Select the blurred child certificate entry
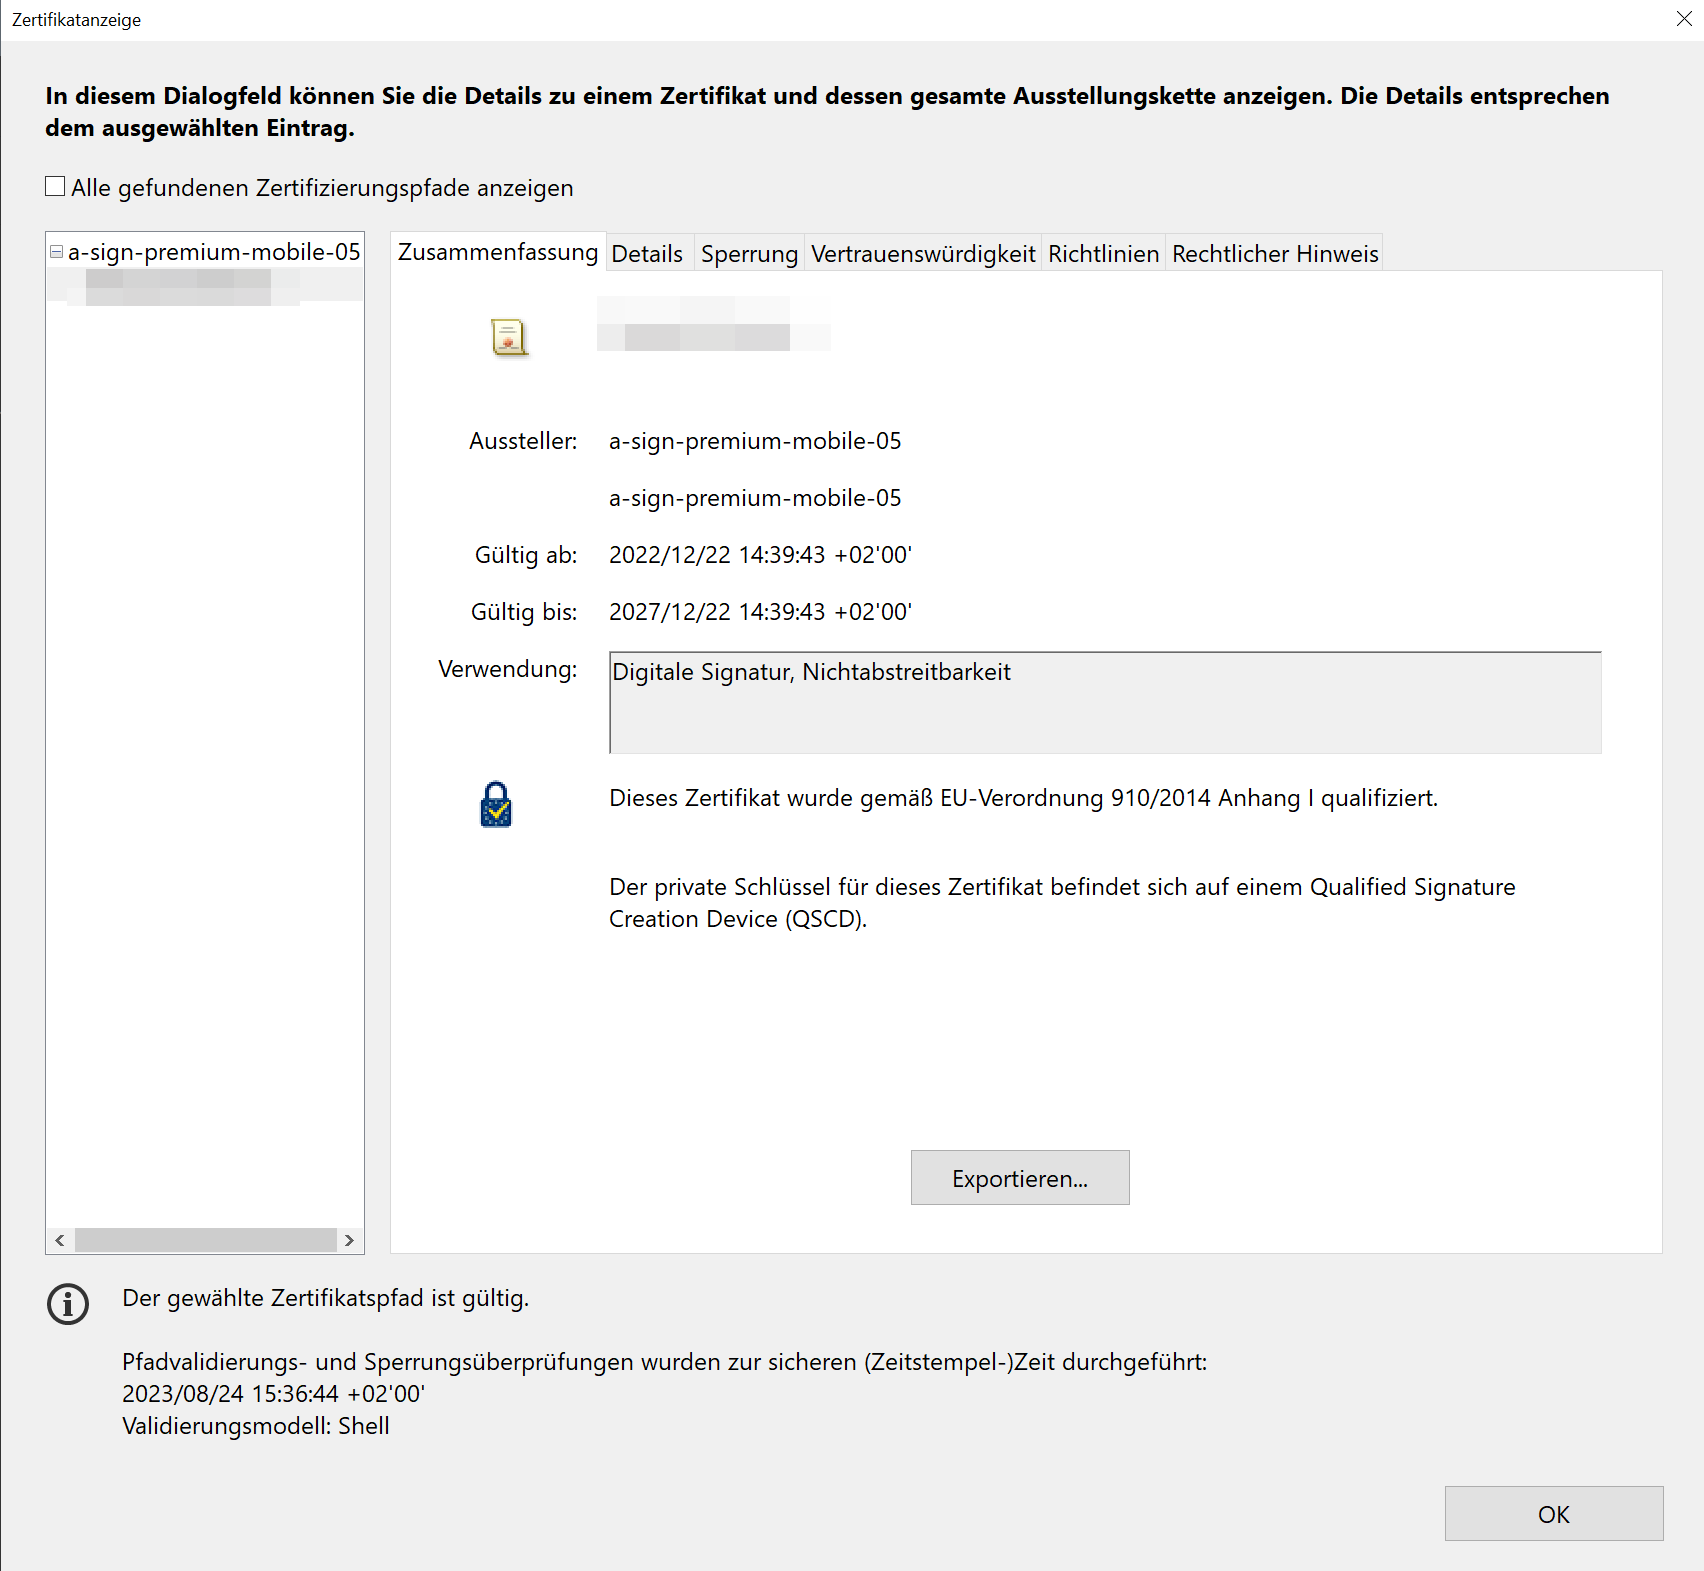The width and height of the screenshot is (1704, 1571). (x=180, y=286)
